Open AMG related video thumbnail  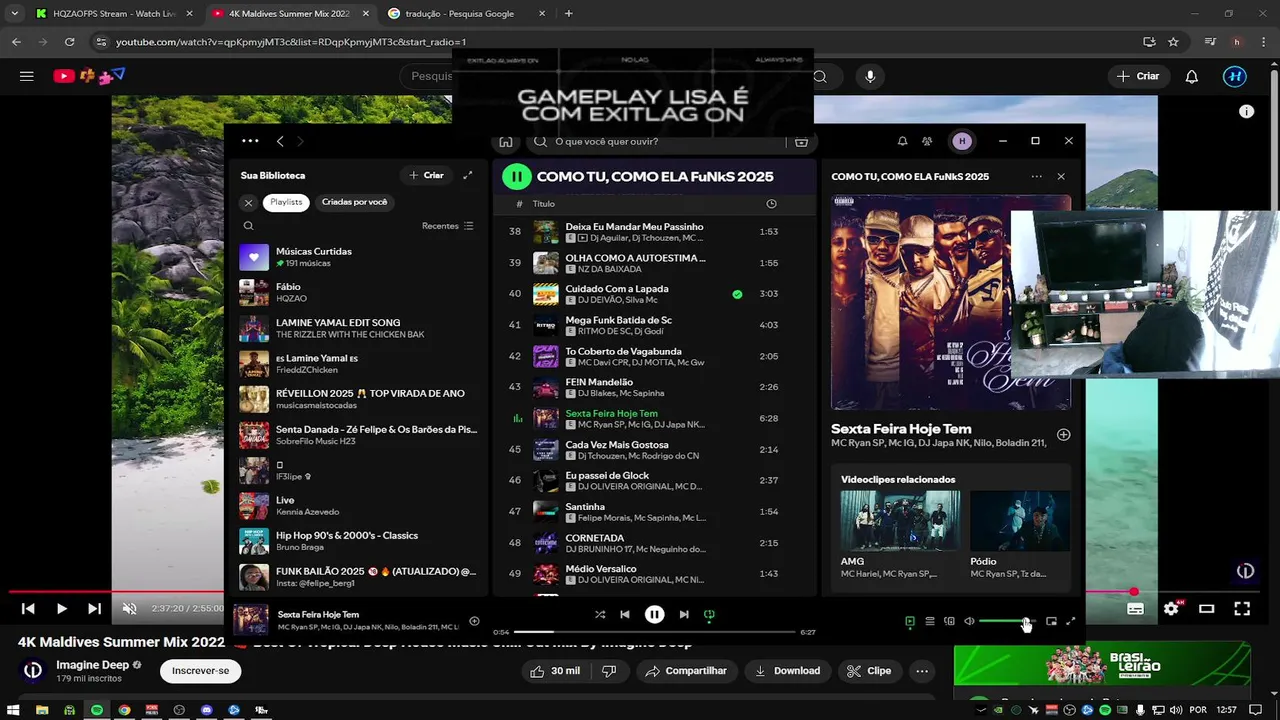(x=900, y=520)
